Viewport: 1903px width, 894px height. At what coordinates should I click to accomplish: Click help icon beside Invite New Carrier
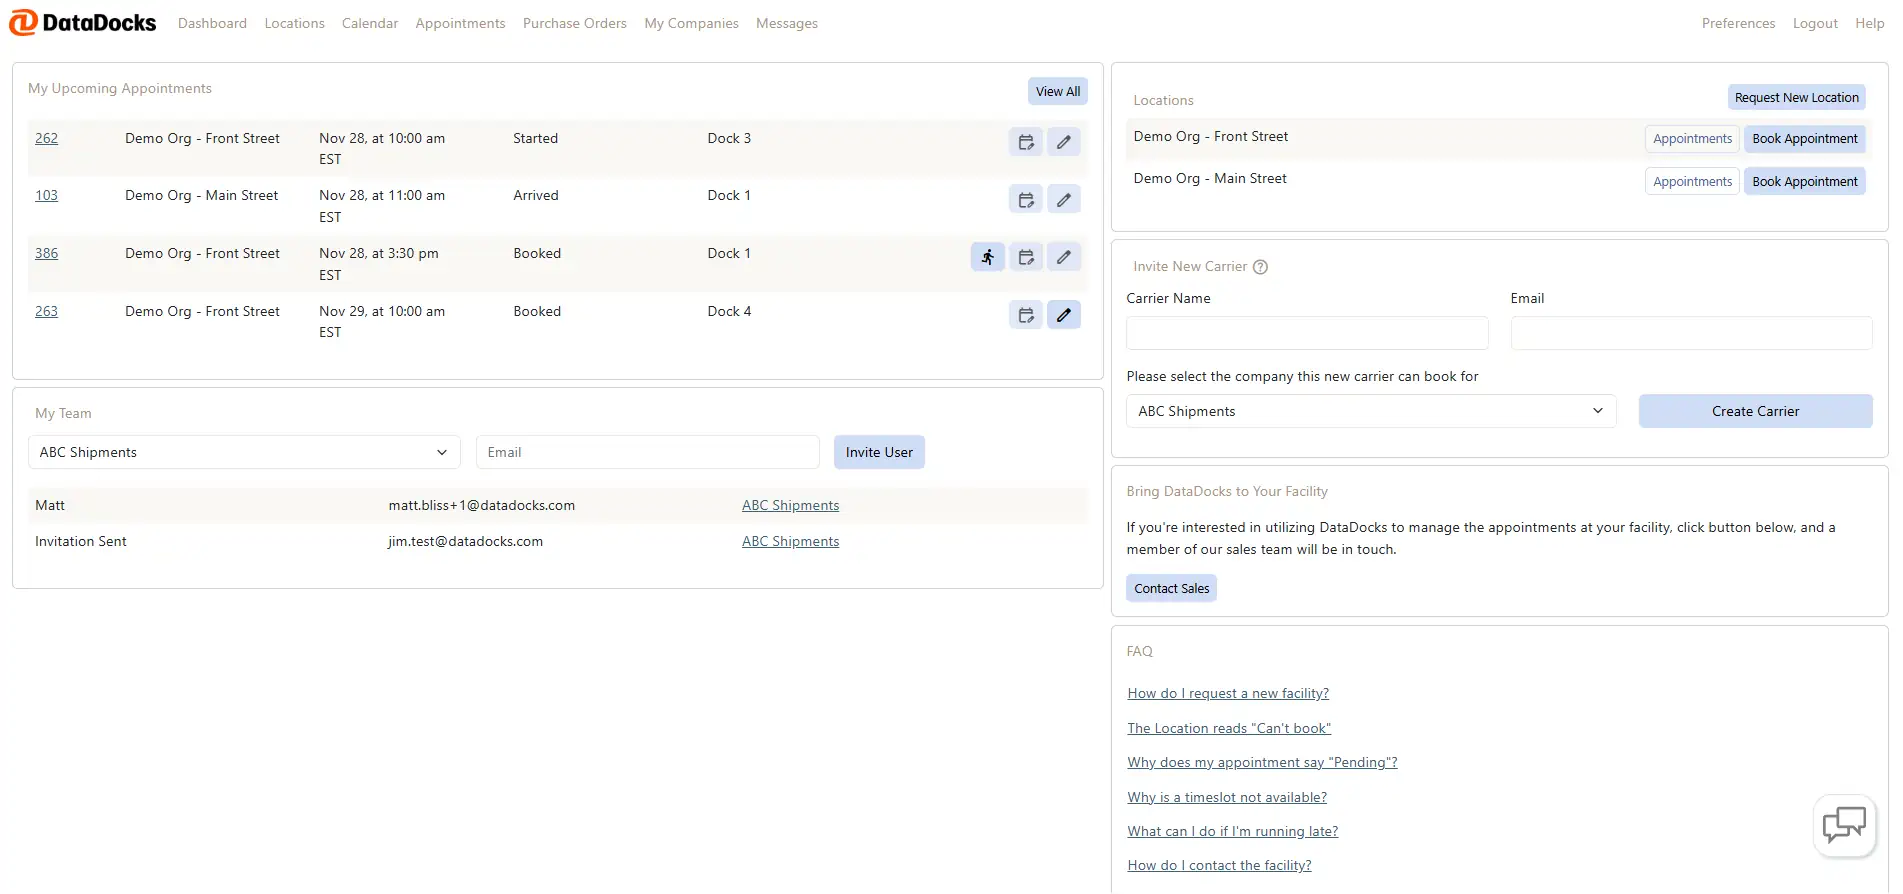click(1260, 267)
